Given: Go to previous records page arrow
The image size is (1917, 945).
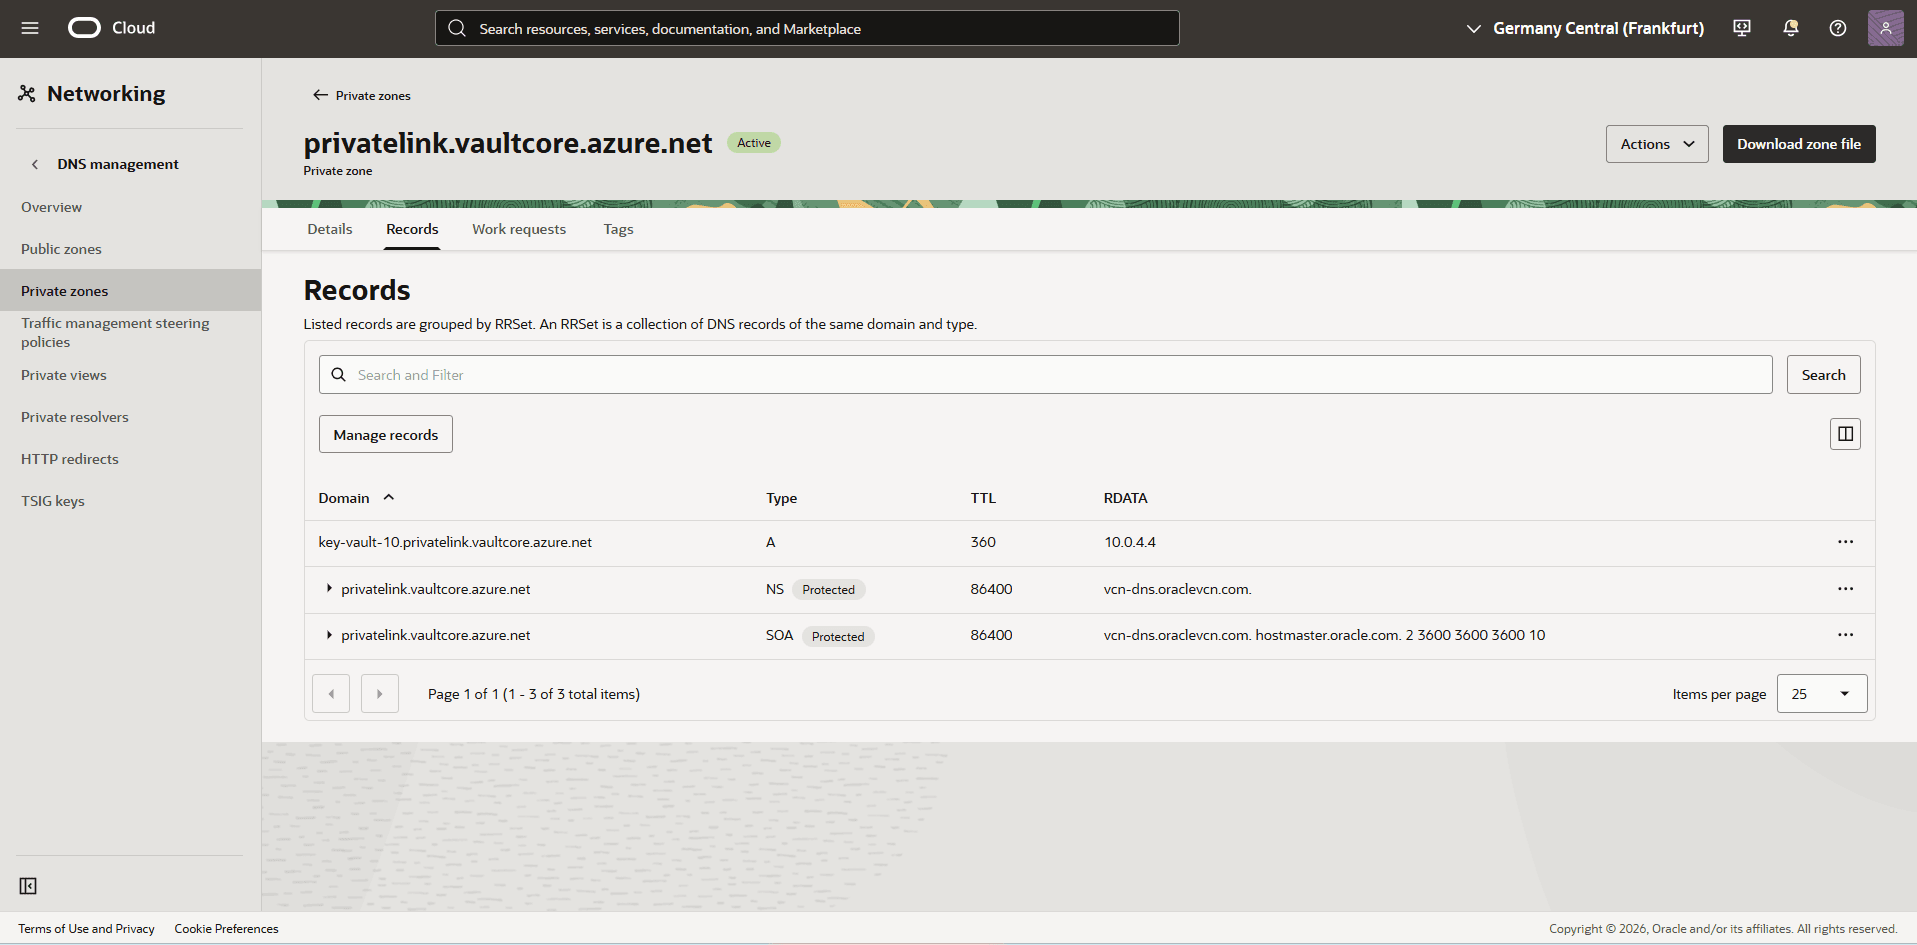Looking at the screenshot, I should pyautogui.click(x=331, y=694).
